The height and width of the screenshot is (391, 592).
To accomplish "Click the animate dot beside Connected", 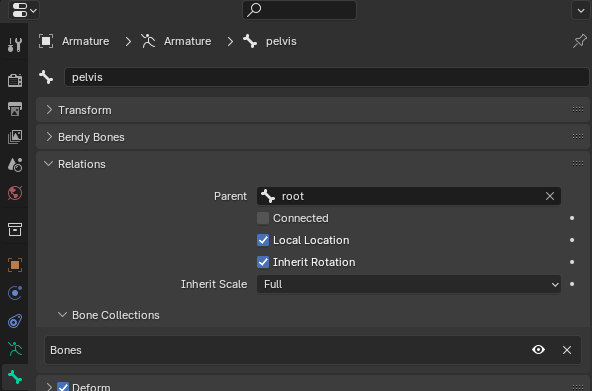I will tap(572, 218).
